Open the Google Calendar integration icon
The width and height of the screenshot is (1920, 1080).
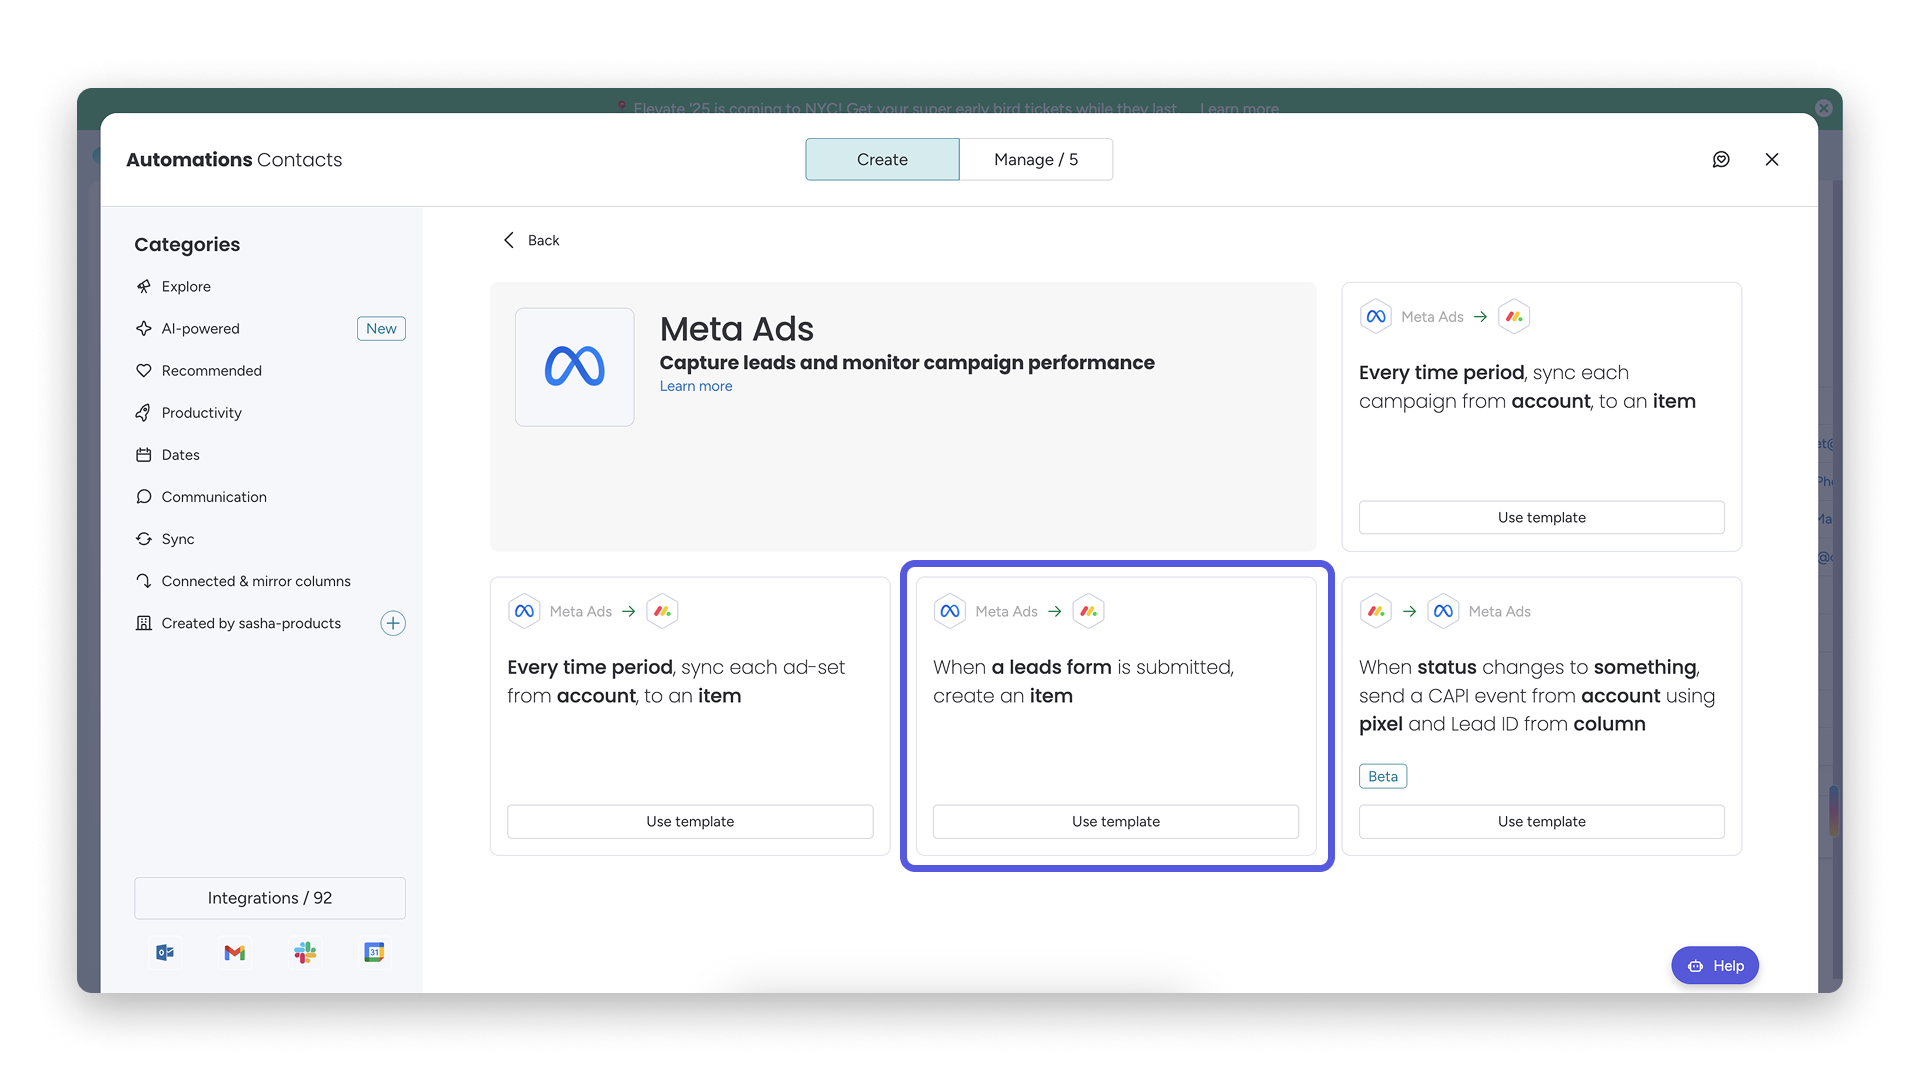click(374, 952)
